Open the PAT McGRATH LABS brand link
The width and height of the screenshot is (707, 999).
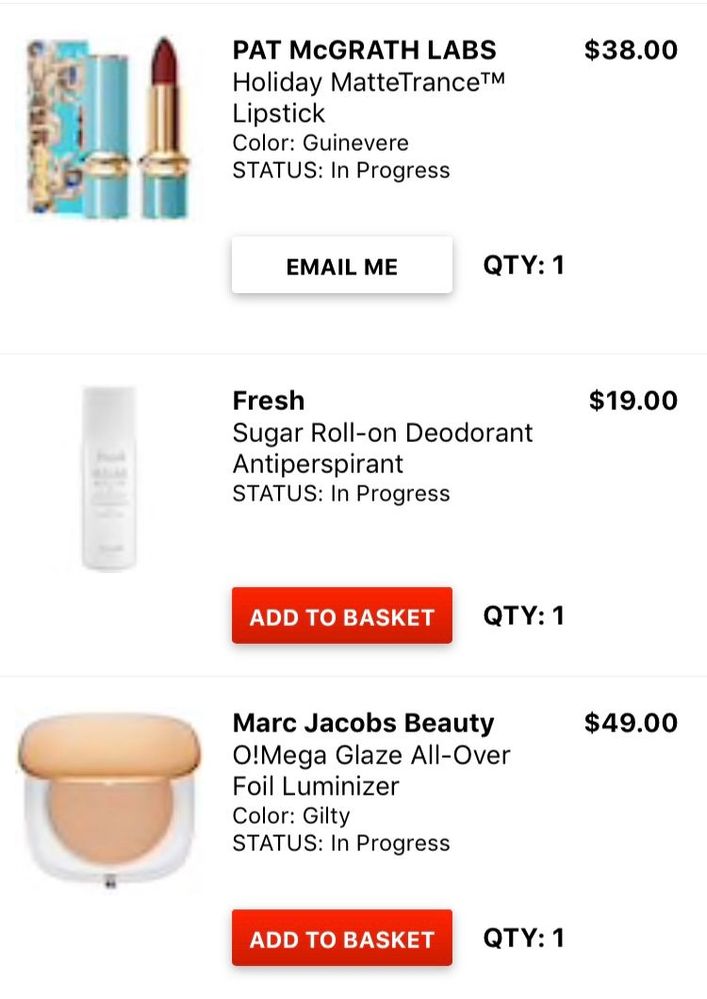coord(364,50)
